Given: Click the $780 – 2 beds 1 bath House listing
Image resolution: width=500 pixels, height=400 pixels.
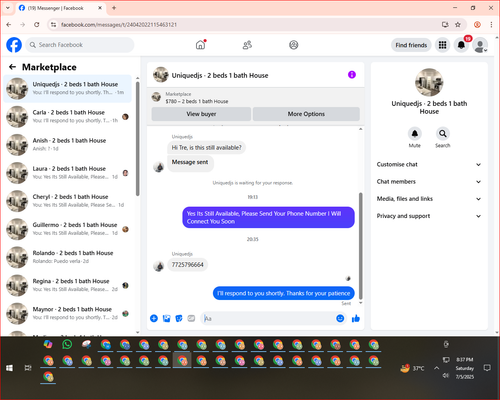Looking at the screenshot, I should 197,101.
